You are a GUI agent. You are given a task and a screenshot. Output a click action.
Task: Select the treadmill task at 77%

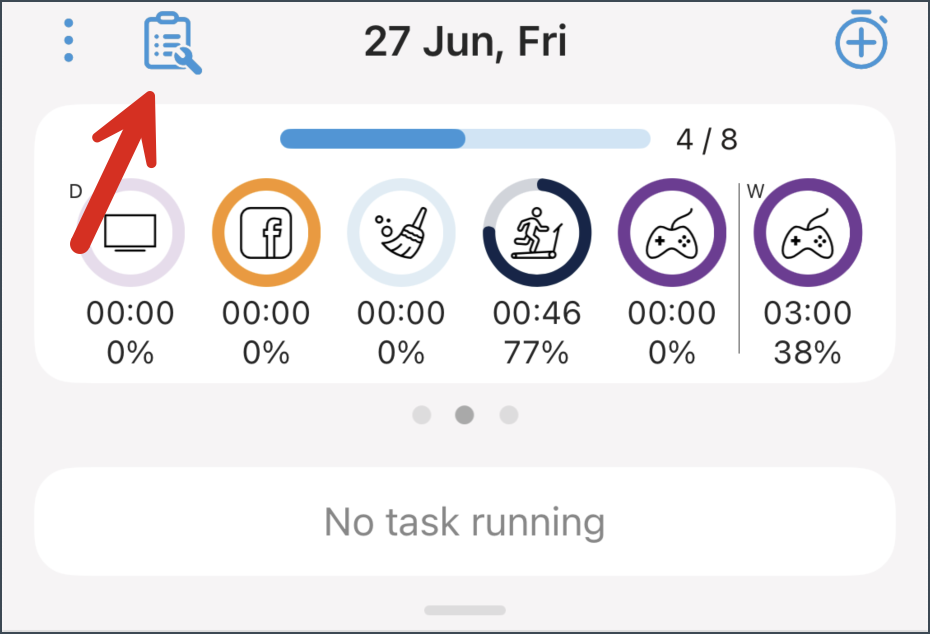[x=537, y=232]
